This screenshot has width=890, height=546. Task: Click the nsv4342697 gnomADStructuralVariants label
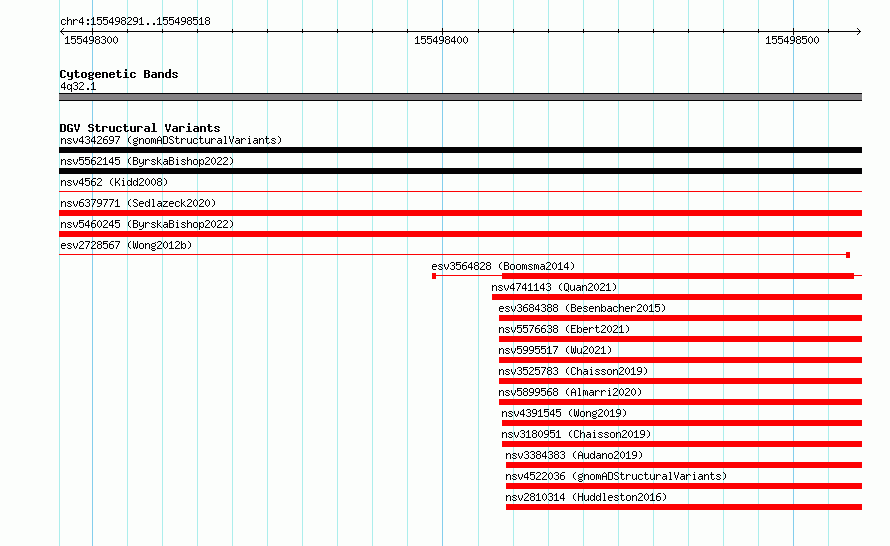171,140
